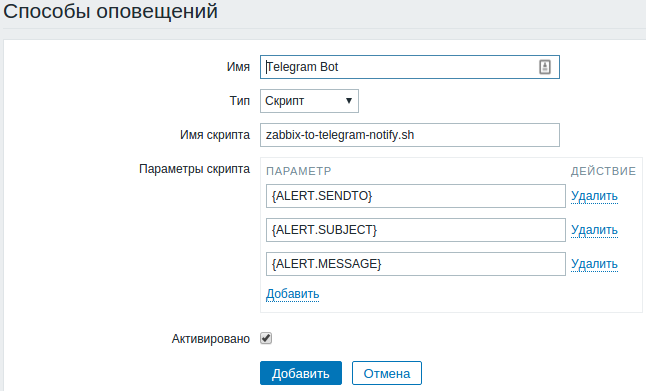Click the Имя скрипта label

coord(215,135)
